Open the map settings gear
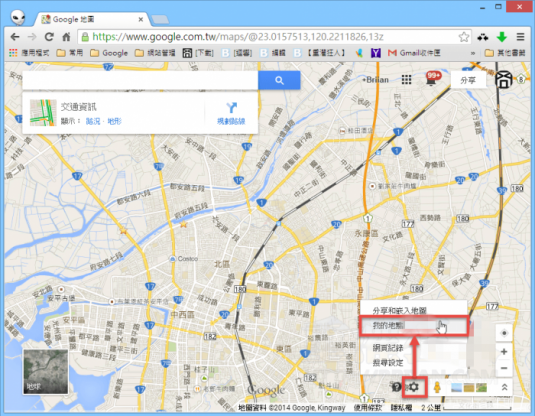 (x=414, y=387)
